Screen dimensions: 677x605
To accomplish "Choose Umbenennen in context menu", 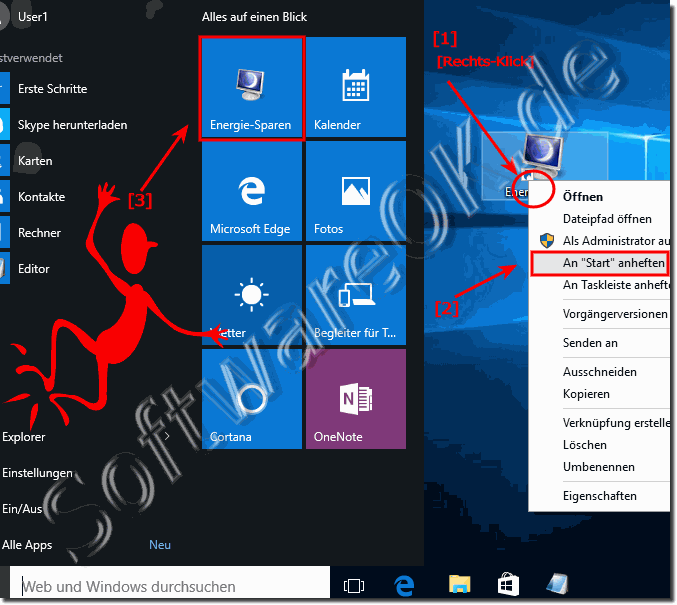I will [x=600, y=467].
